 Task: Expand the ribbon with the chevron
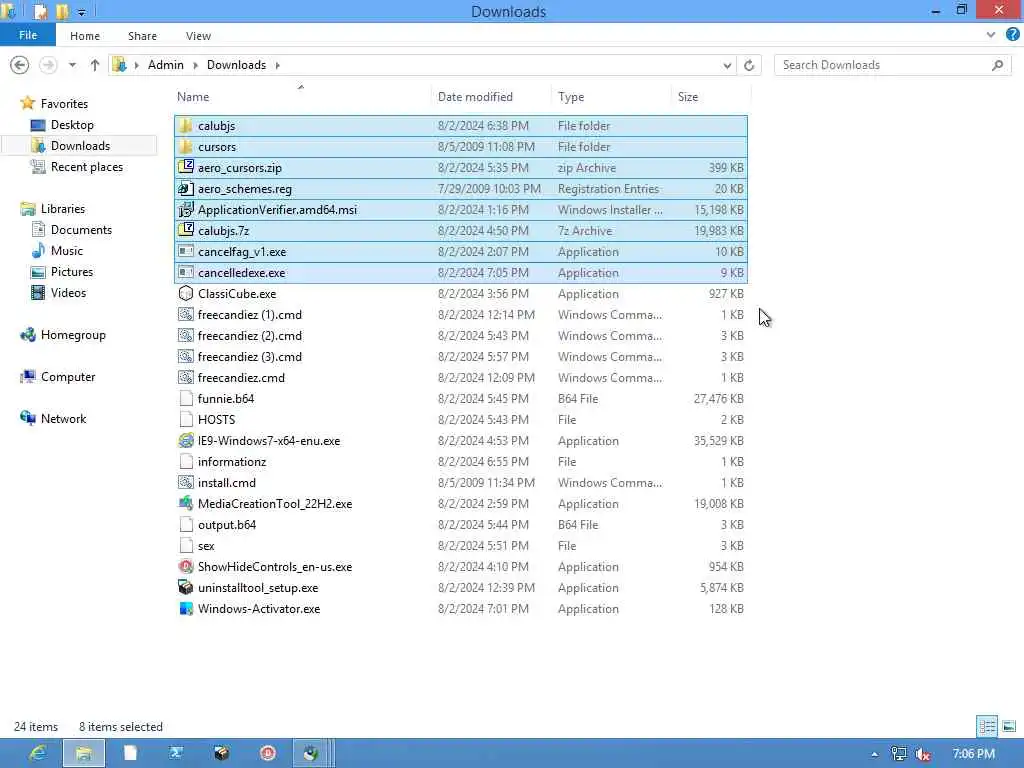tap(991, 35)
